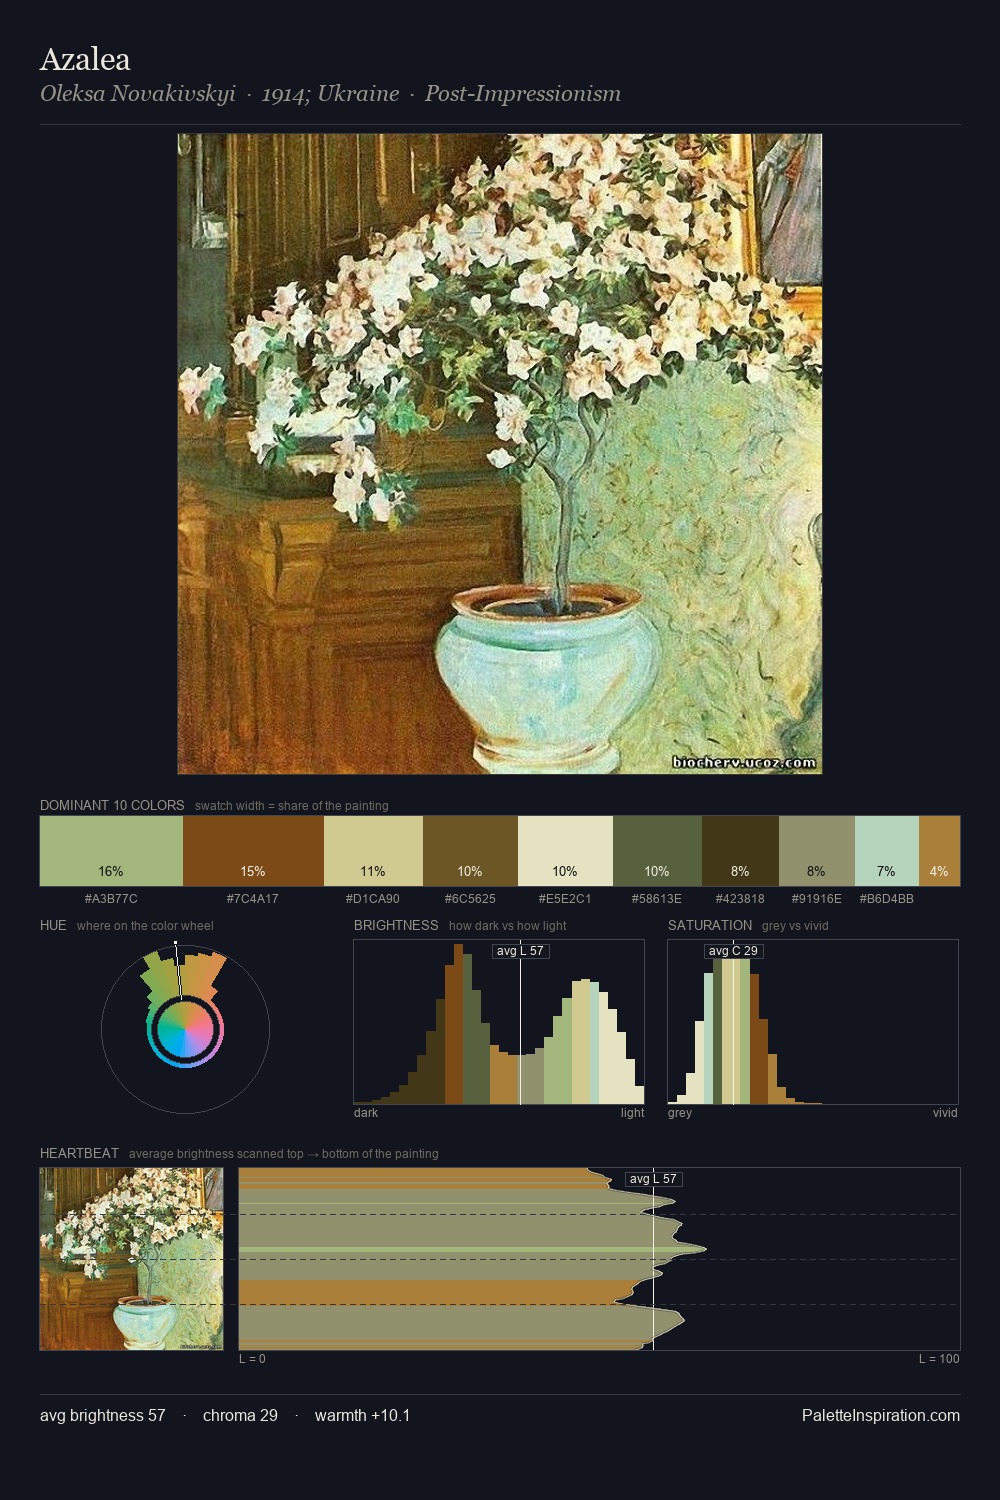Click the hex code #6C5625 label
This screenshot has height=1500, width=1000.
click(470, 899)
